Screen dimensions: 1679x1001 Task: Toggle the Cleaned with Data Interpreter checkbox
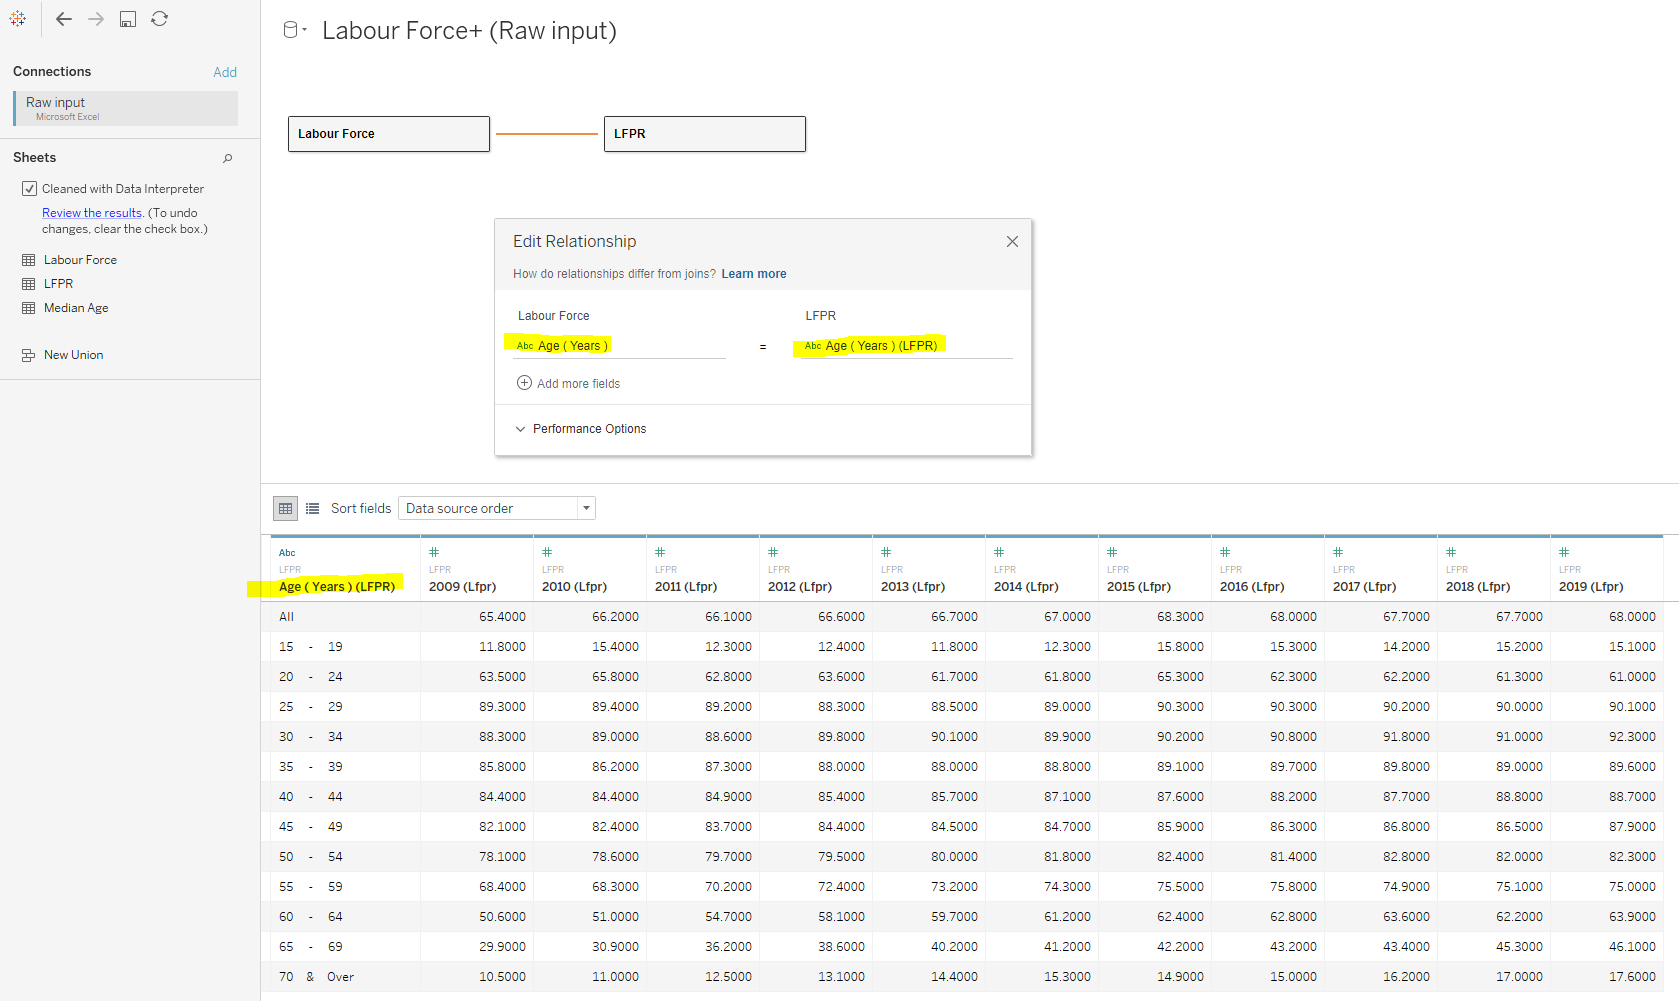(x=29, y=188)
